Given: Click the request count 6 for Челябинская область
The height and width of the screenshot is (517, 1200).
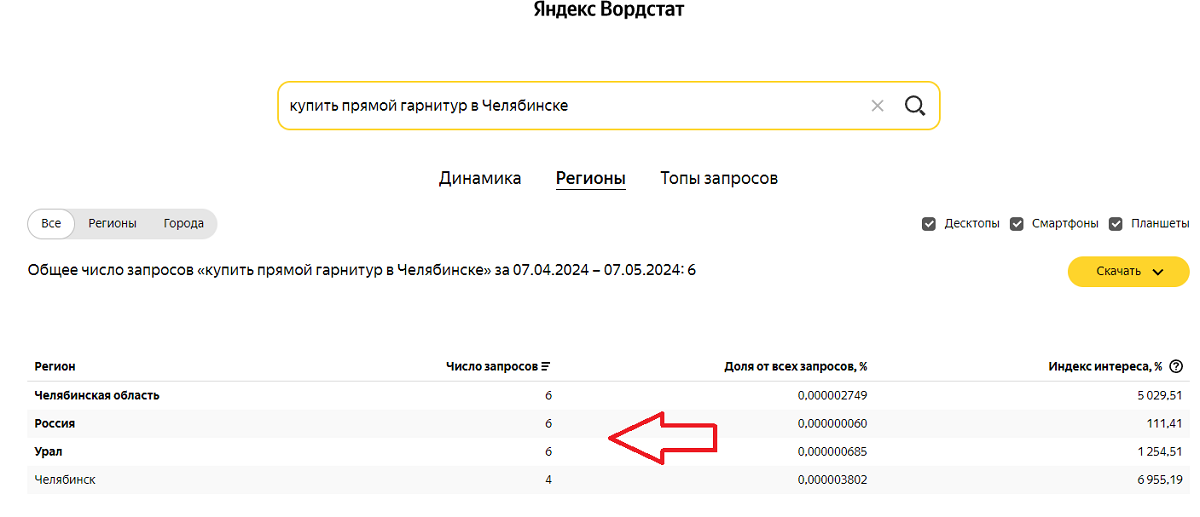Looking at the screenshot, I should (x=548, y=395).
